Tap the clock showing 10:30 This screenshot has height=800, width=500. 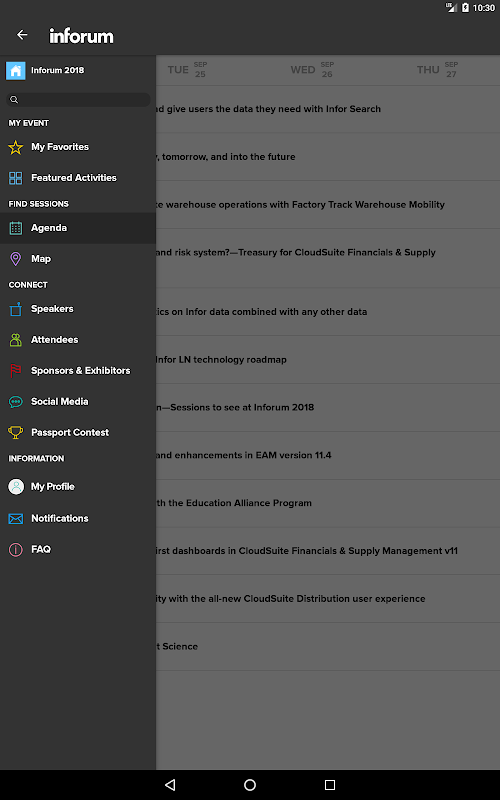pyautogui.click(x=484, y=8)
